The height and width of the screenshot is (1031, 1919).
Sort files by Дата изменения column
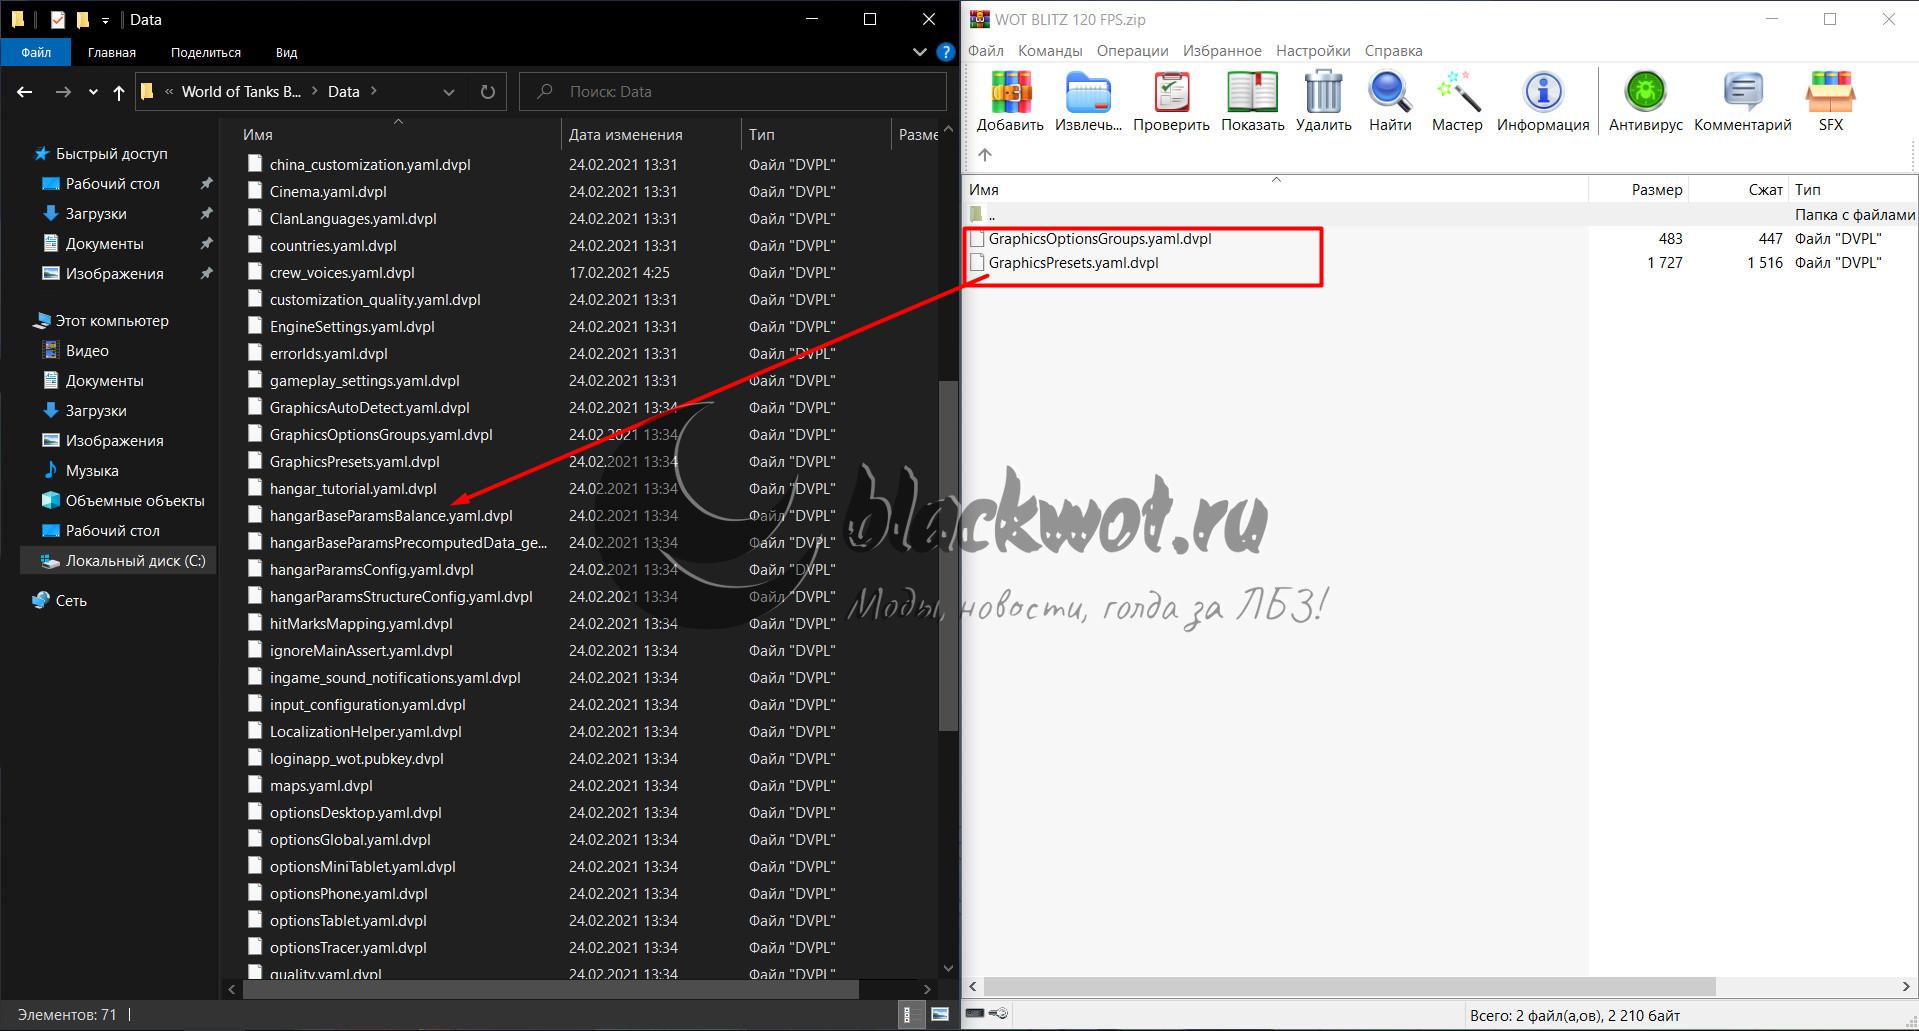pos(626,134)
